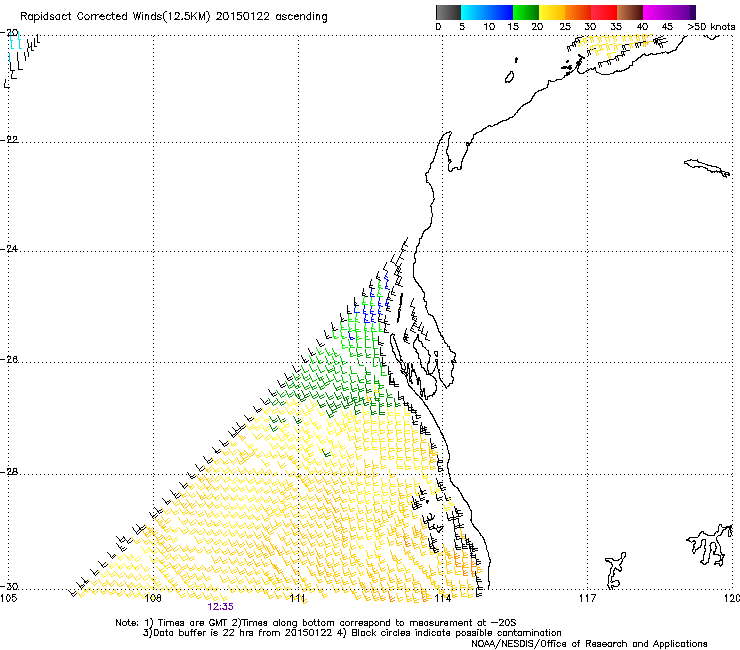
Task: Click the purple 12:35 time label
Action: pos(220,607)
